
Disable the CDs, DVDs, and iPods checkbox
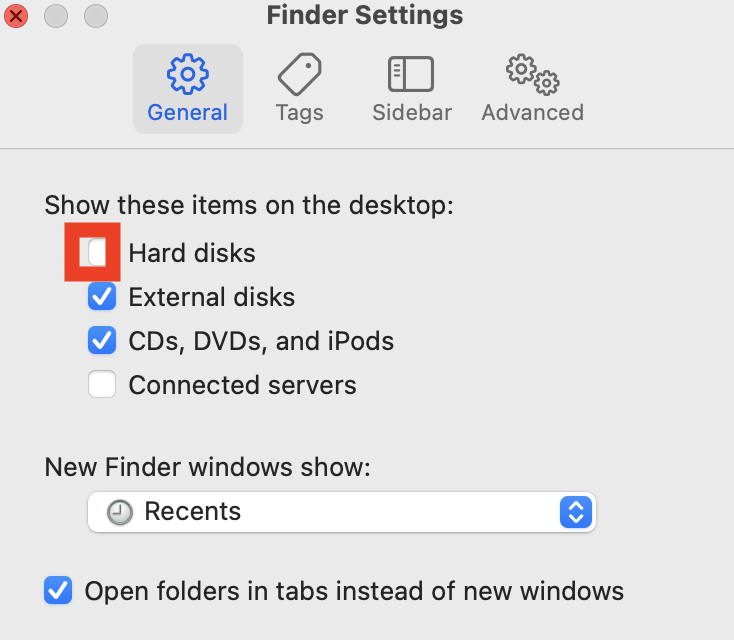(102, 341)
